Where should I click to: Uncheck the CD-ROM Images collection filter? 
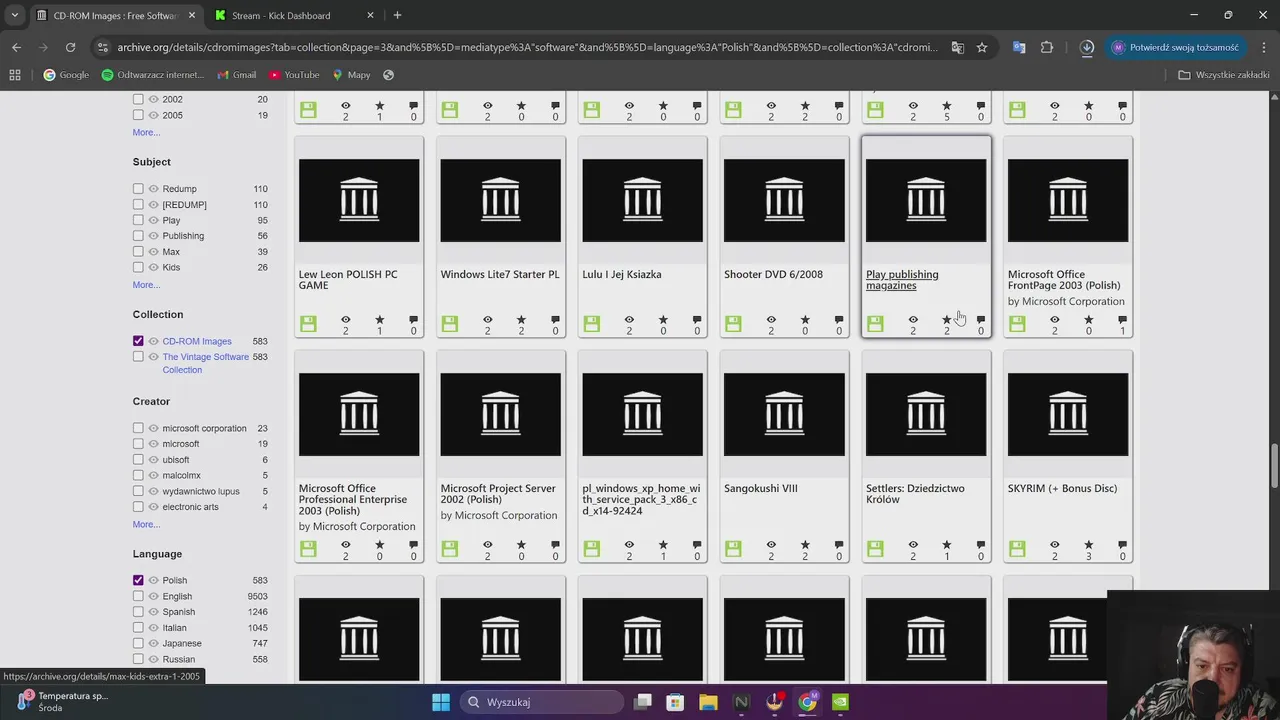(139, 341)
